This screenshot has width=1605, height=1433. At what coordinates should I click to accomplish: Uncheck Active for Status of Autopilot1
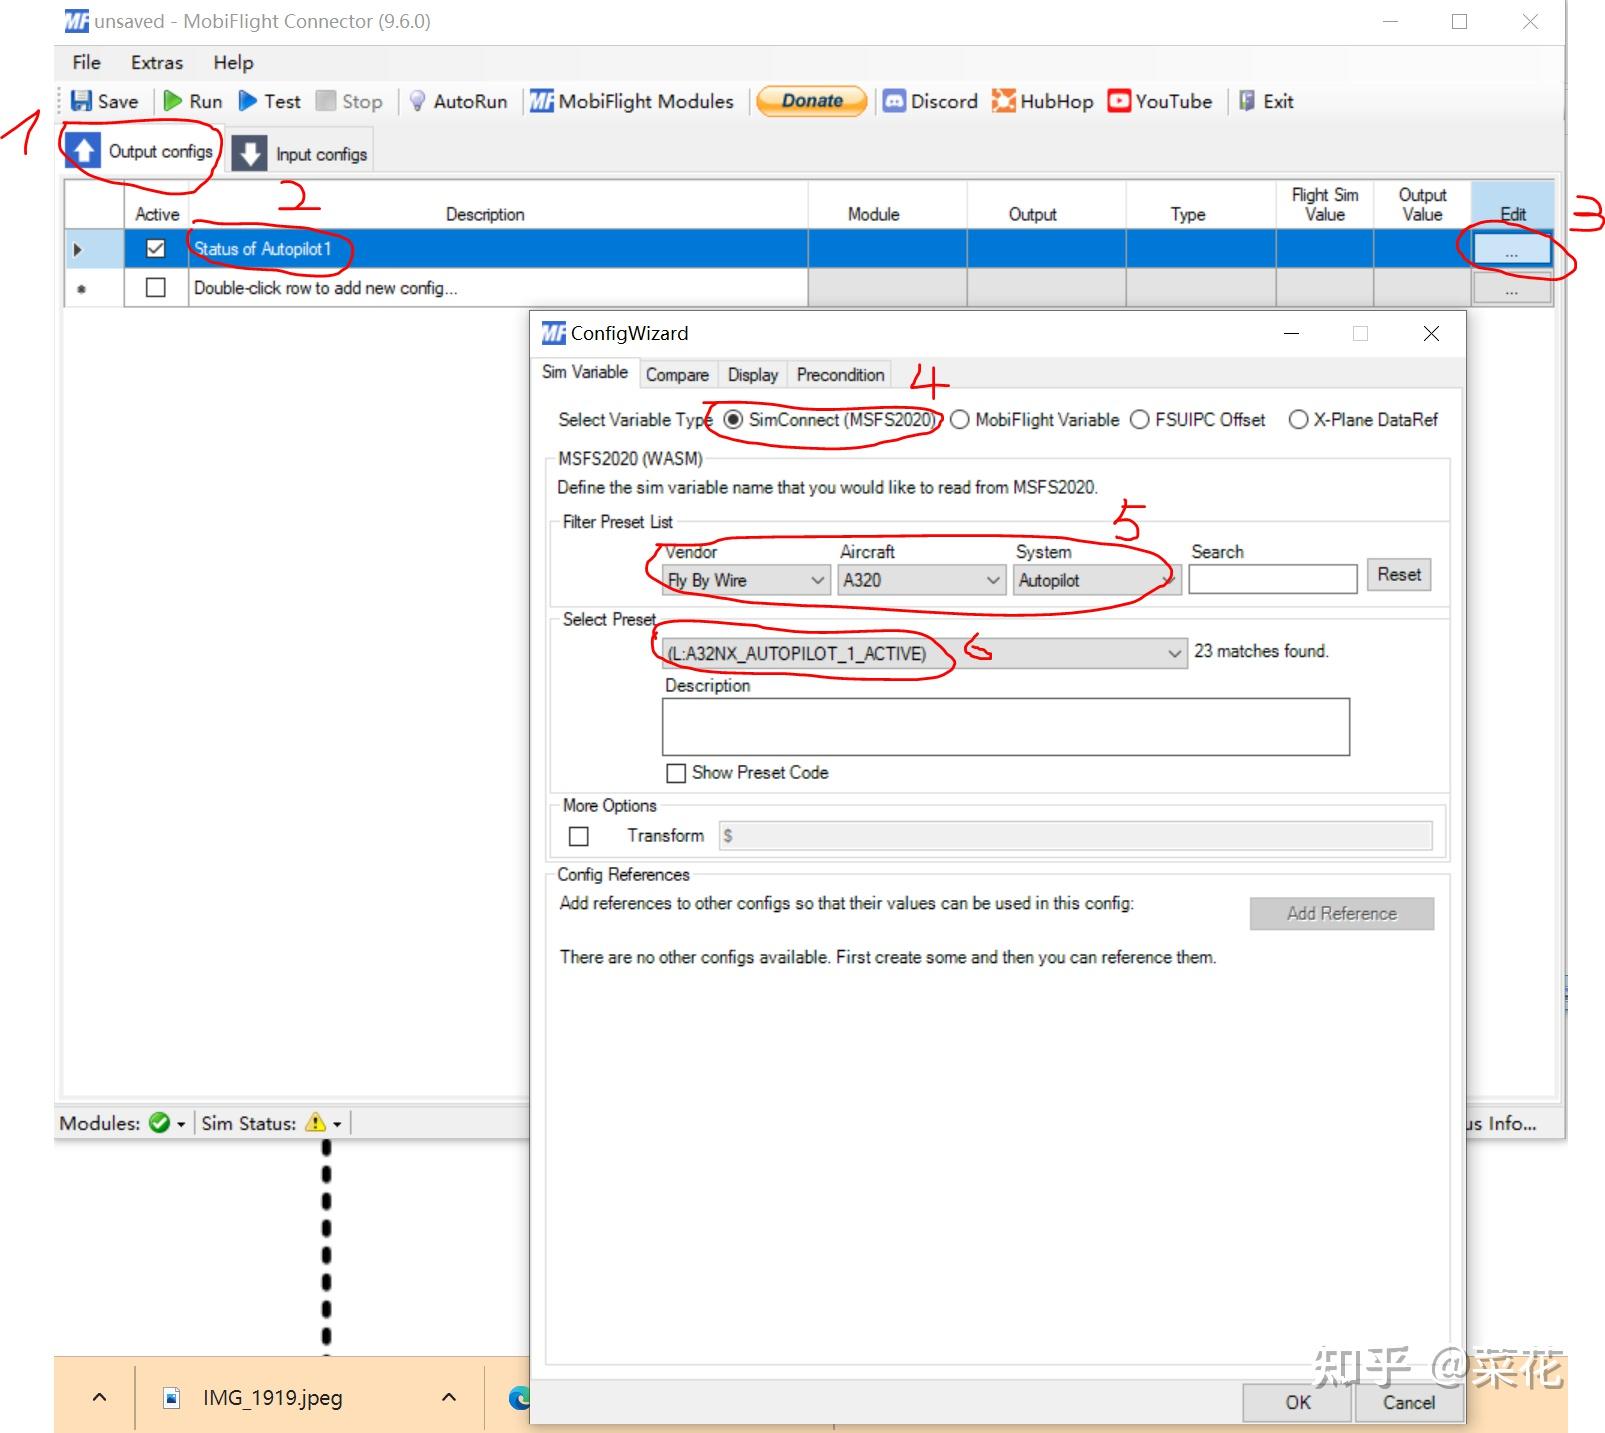[x=156, y=249]
